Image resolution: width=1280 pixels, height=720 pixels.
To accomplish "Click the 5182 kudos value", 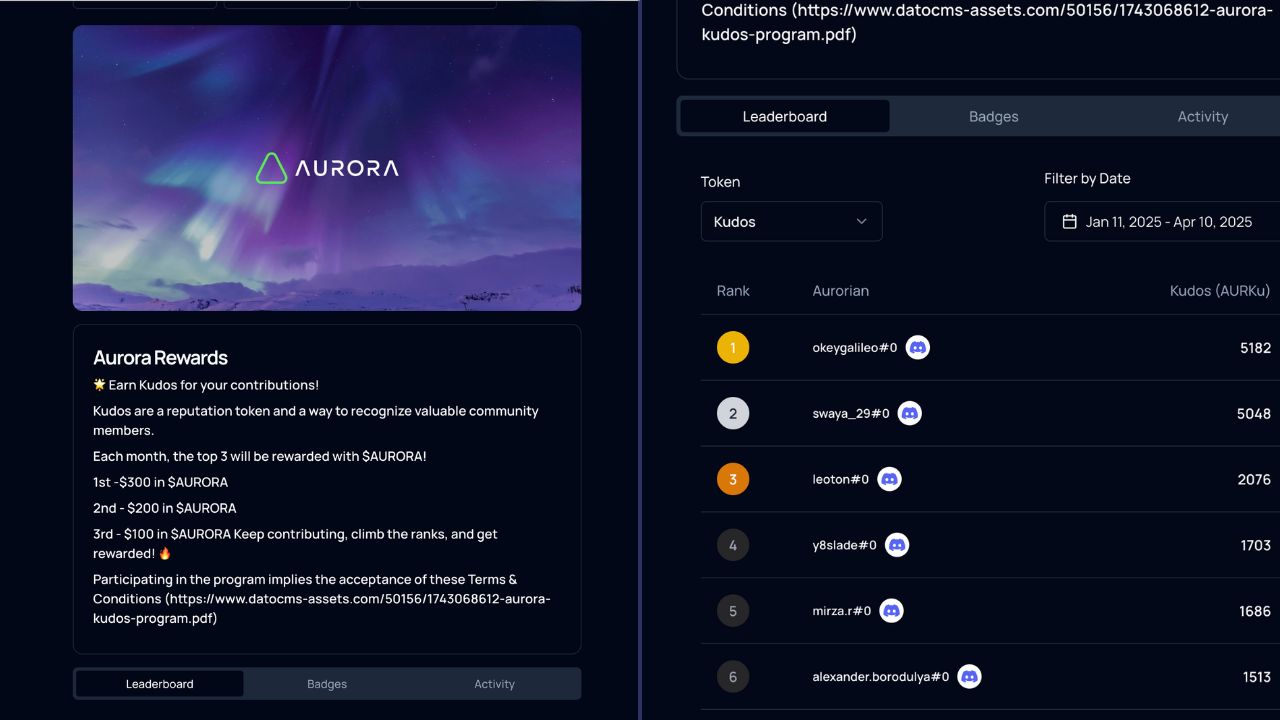I will click(1255, 348).
